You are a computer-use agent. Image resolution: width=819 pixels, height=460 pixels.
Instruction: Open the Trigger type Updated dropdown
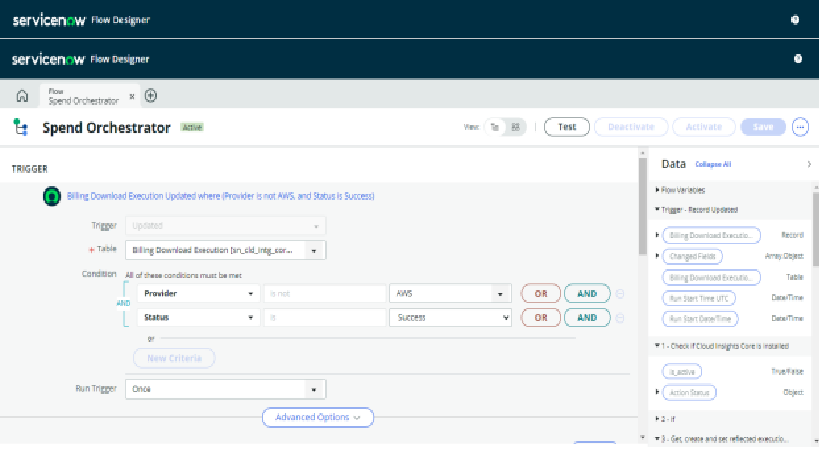[x=226, y=226]
